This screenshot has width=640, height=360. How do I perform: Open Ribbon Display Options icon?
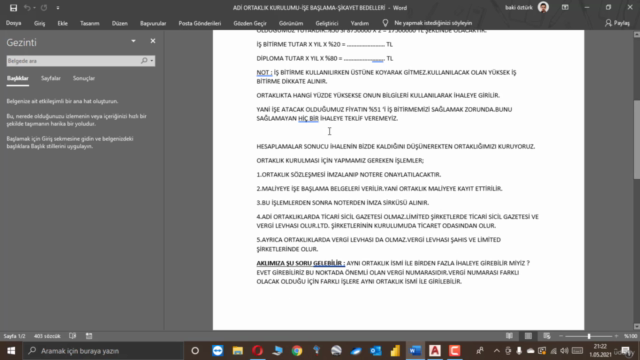click(565, 7)
